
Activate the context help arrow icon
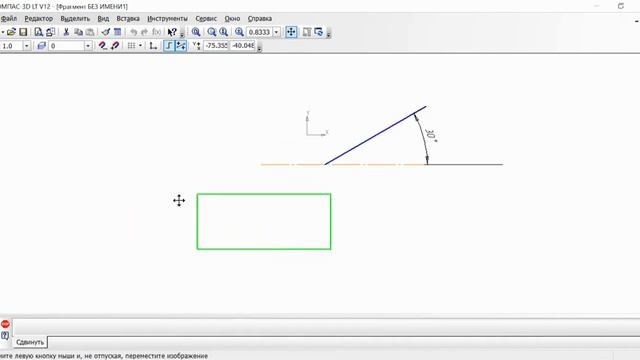[172, 32]
